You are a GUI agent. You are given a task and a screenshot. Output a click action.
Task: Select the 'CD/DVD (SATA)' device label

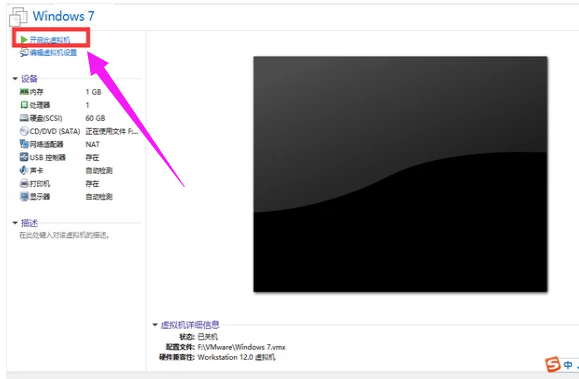tap(55, 131)
